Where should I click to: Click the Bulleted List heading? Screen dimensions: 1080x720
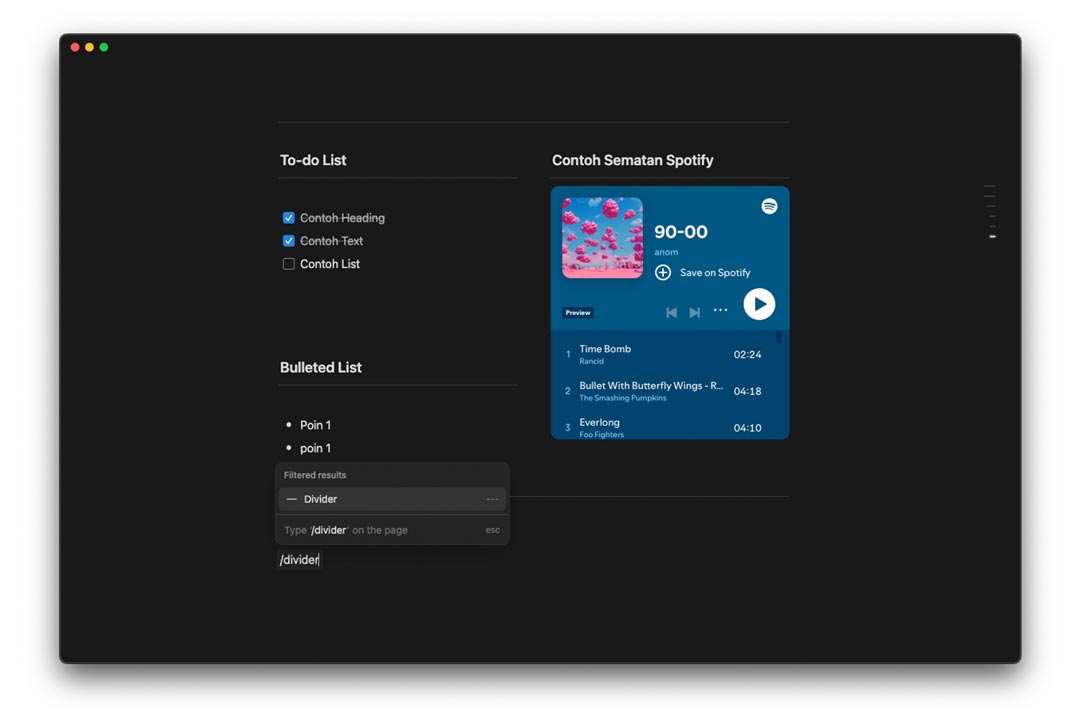[x=320, y=367]
